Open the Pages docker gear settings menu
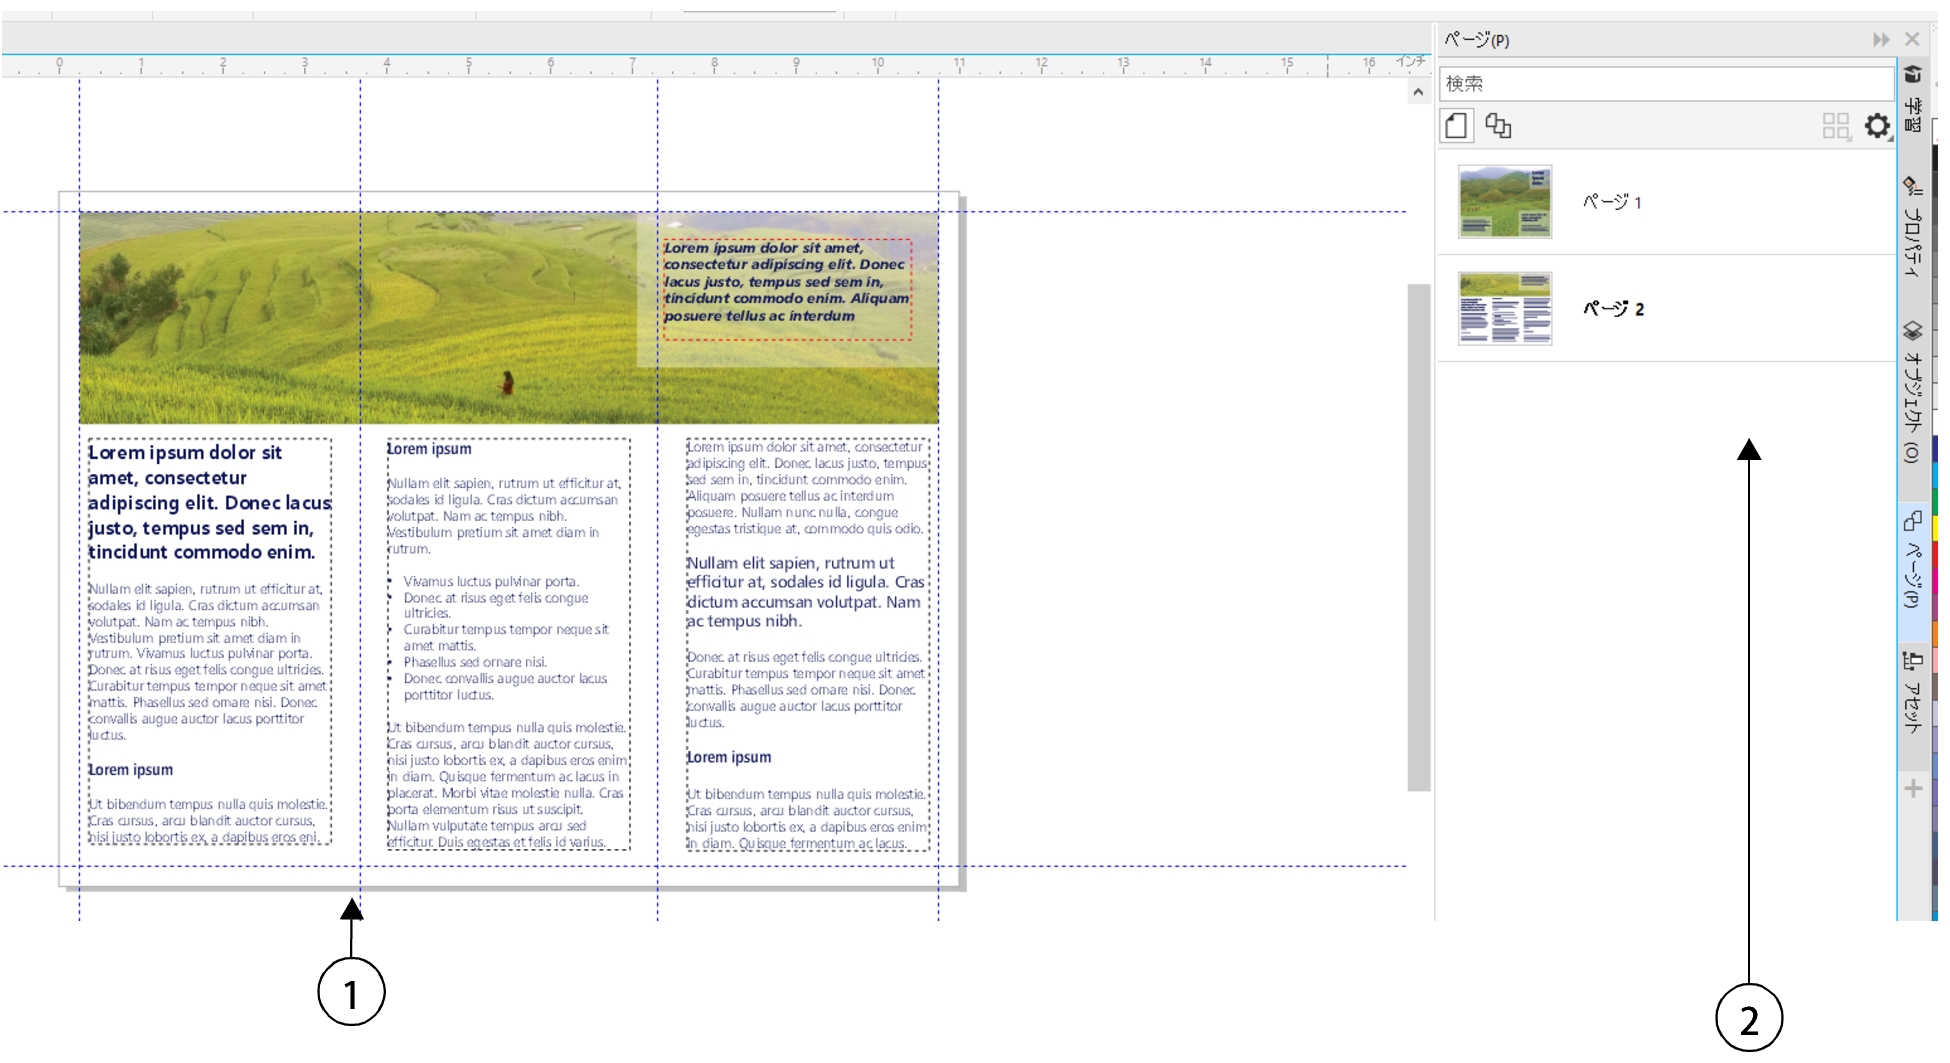 coord(1877,126)
